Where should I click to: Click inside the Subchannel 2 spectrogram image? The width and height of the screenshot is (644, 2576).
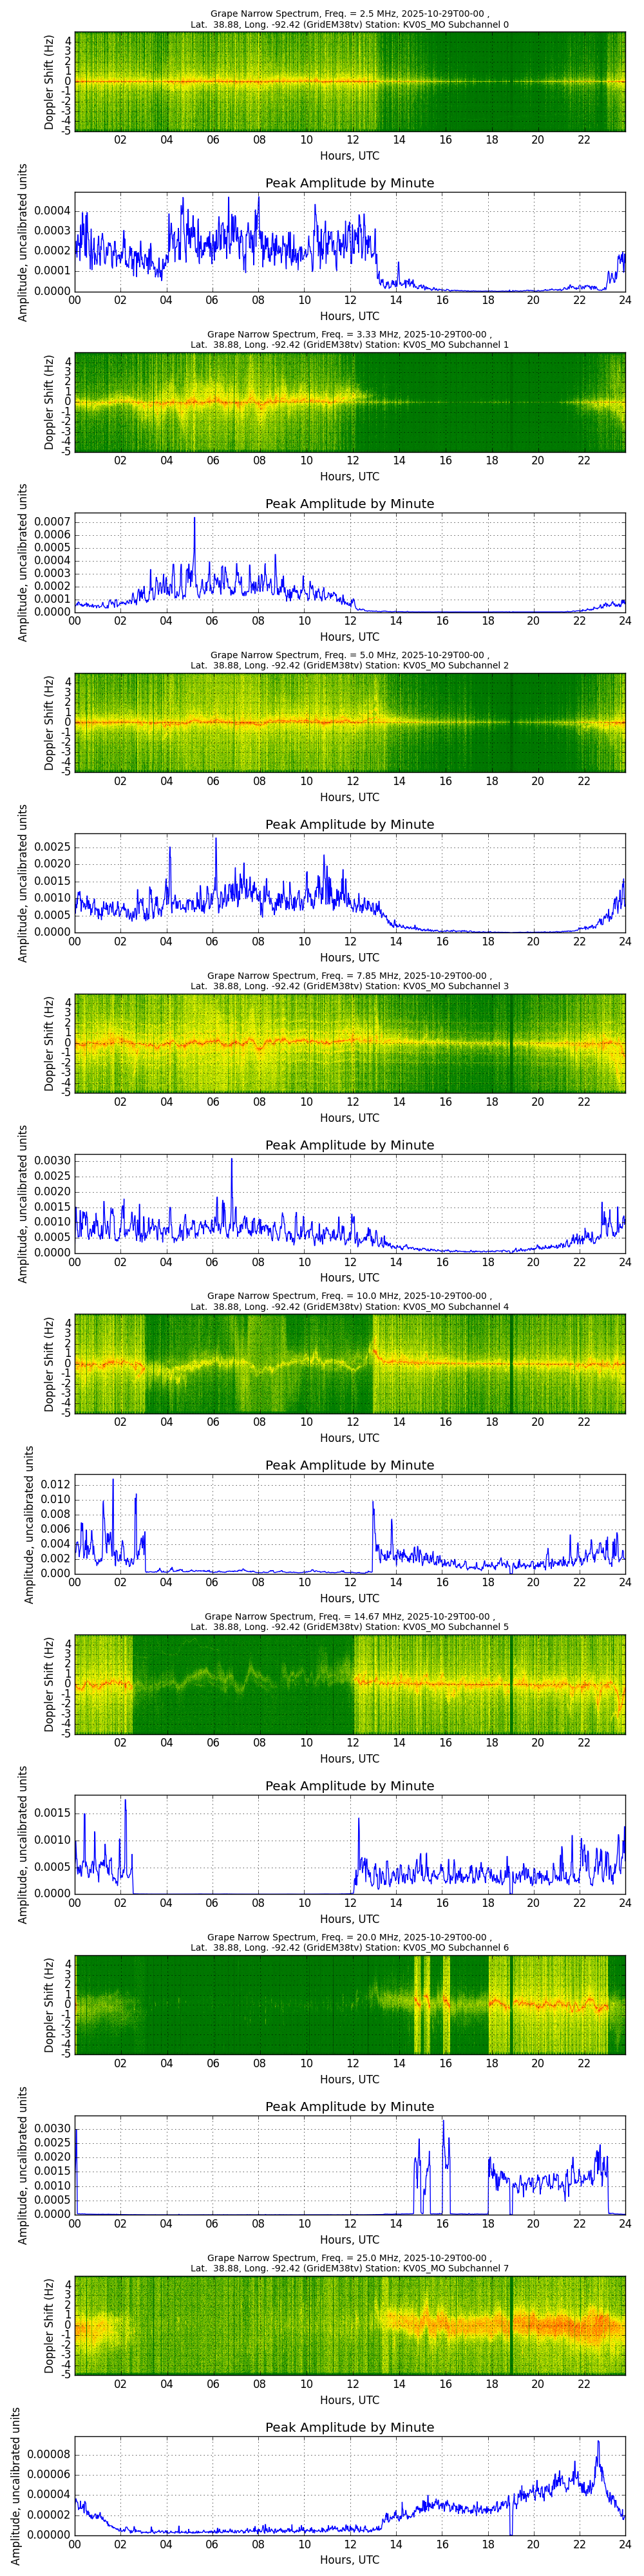point(350,722)
